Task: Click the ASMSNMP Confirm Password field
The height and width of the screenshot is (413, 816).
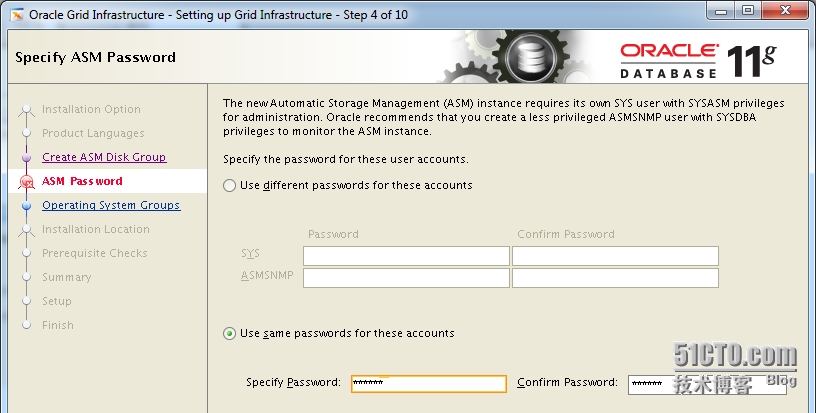Action: tap(615, 278)
